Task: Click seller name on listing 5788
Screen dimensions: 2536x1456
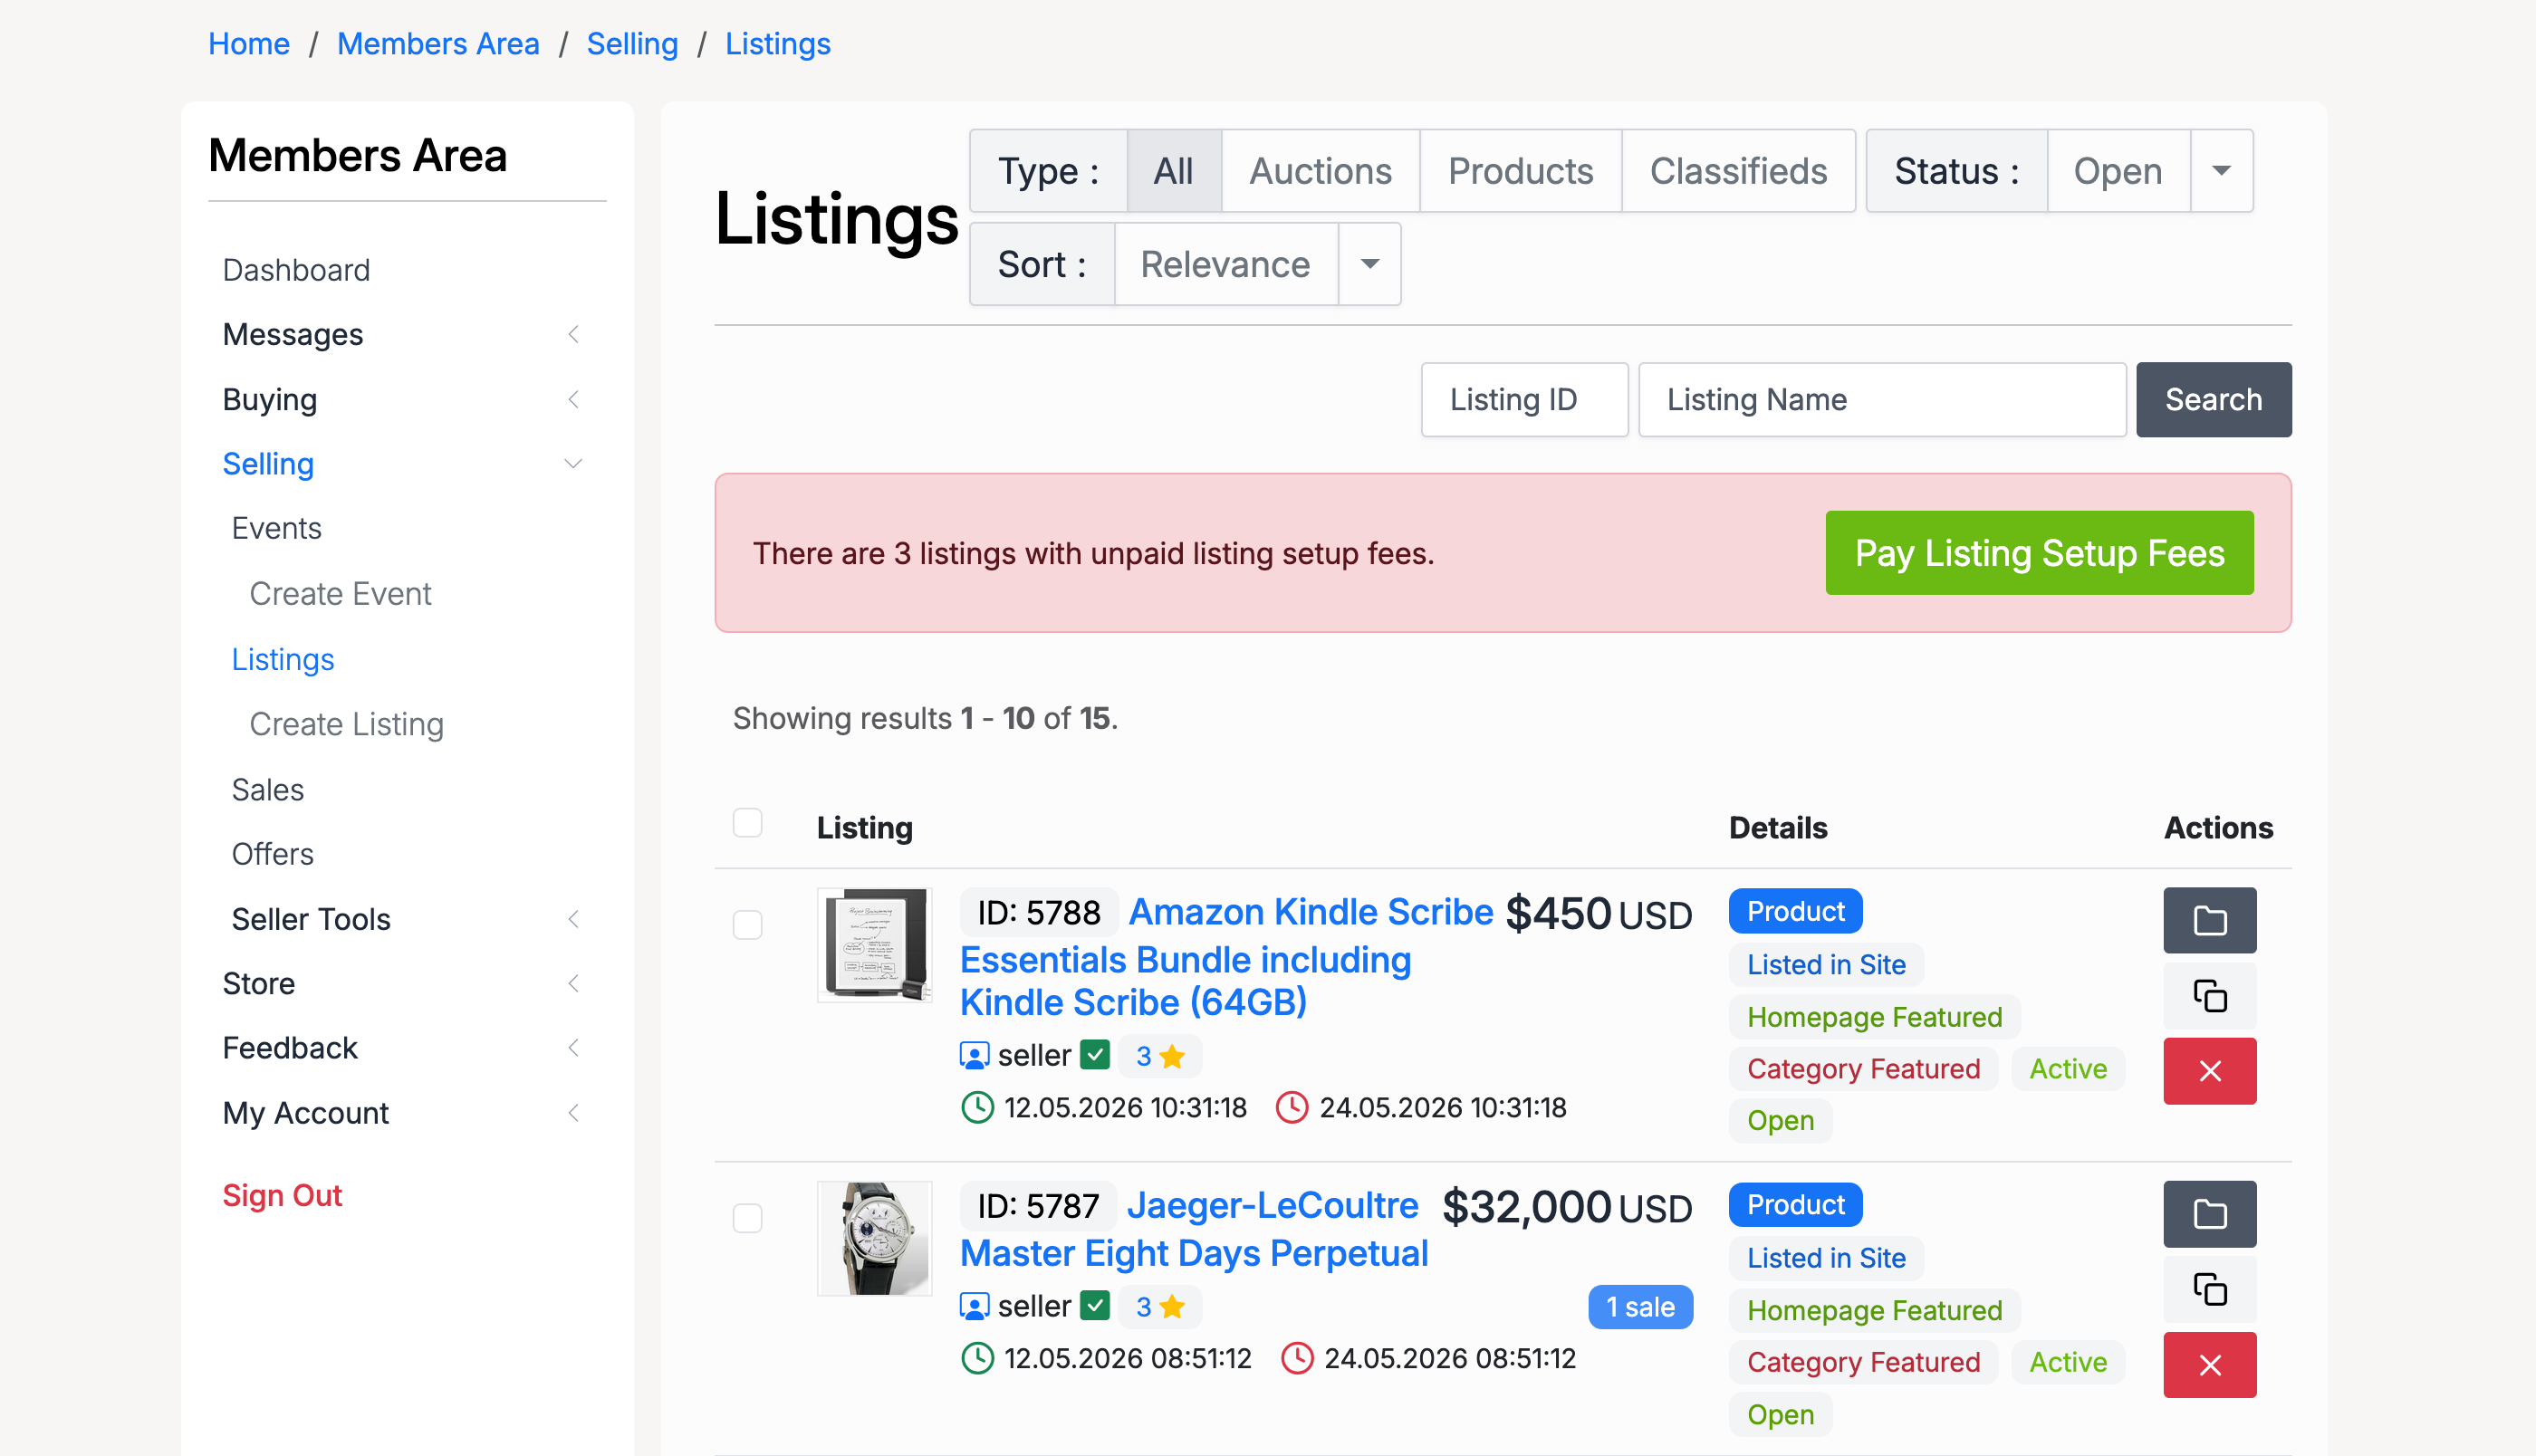Action: point(1034,1055)
